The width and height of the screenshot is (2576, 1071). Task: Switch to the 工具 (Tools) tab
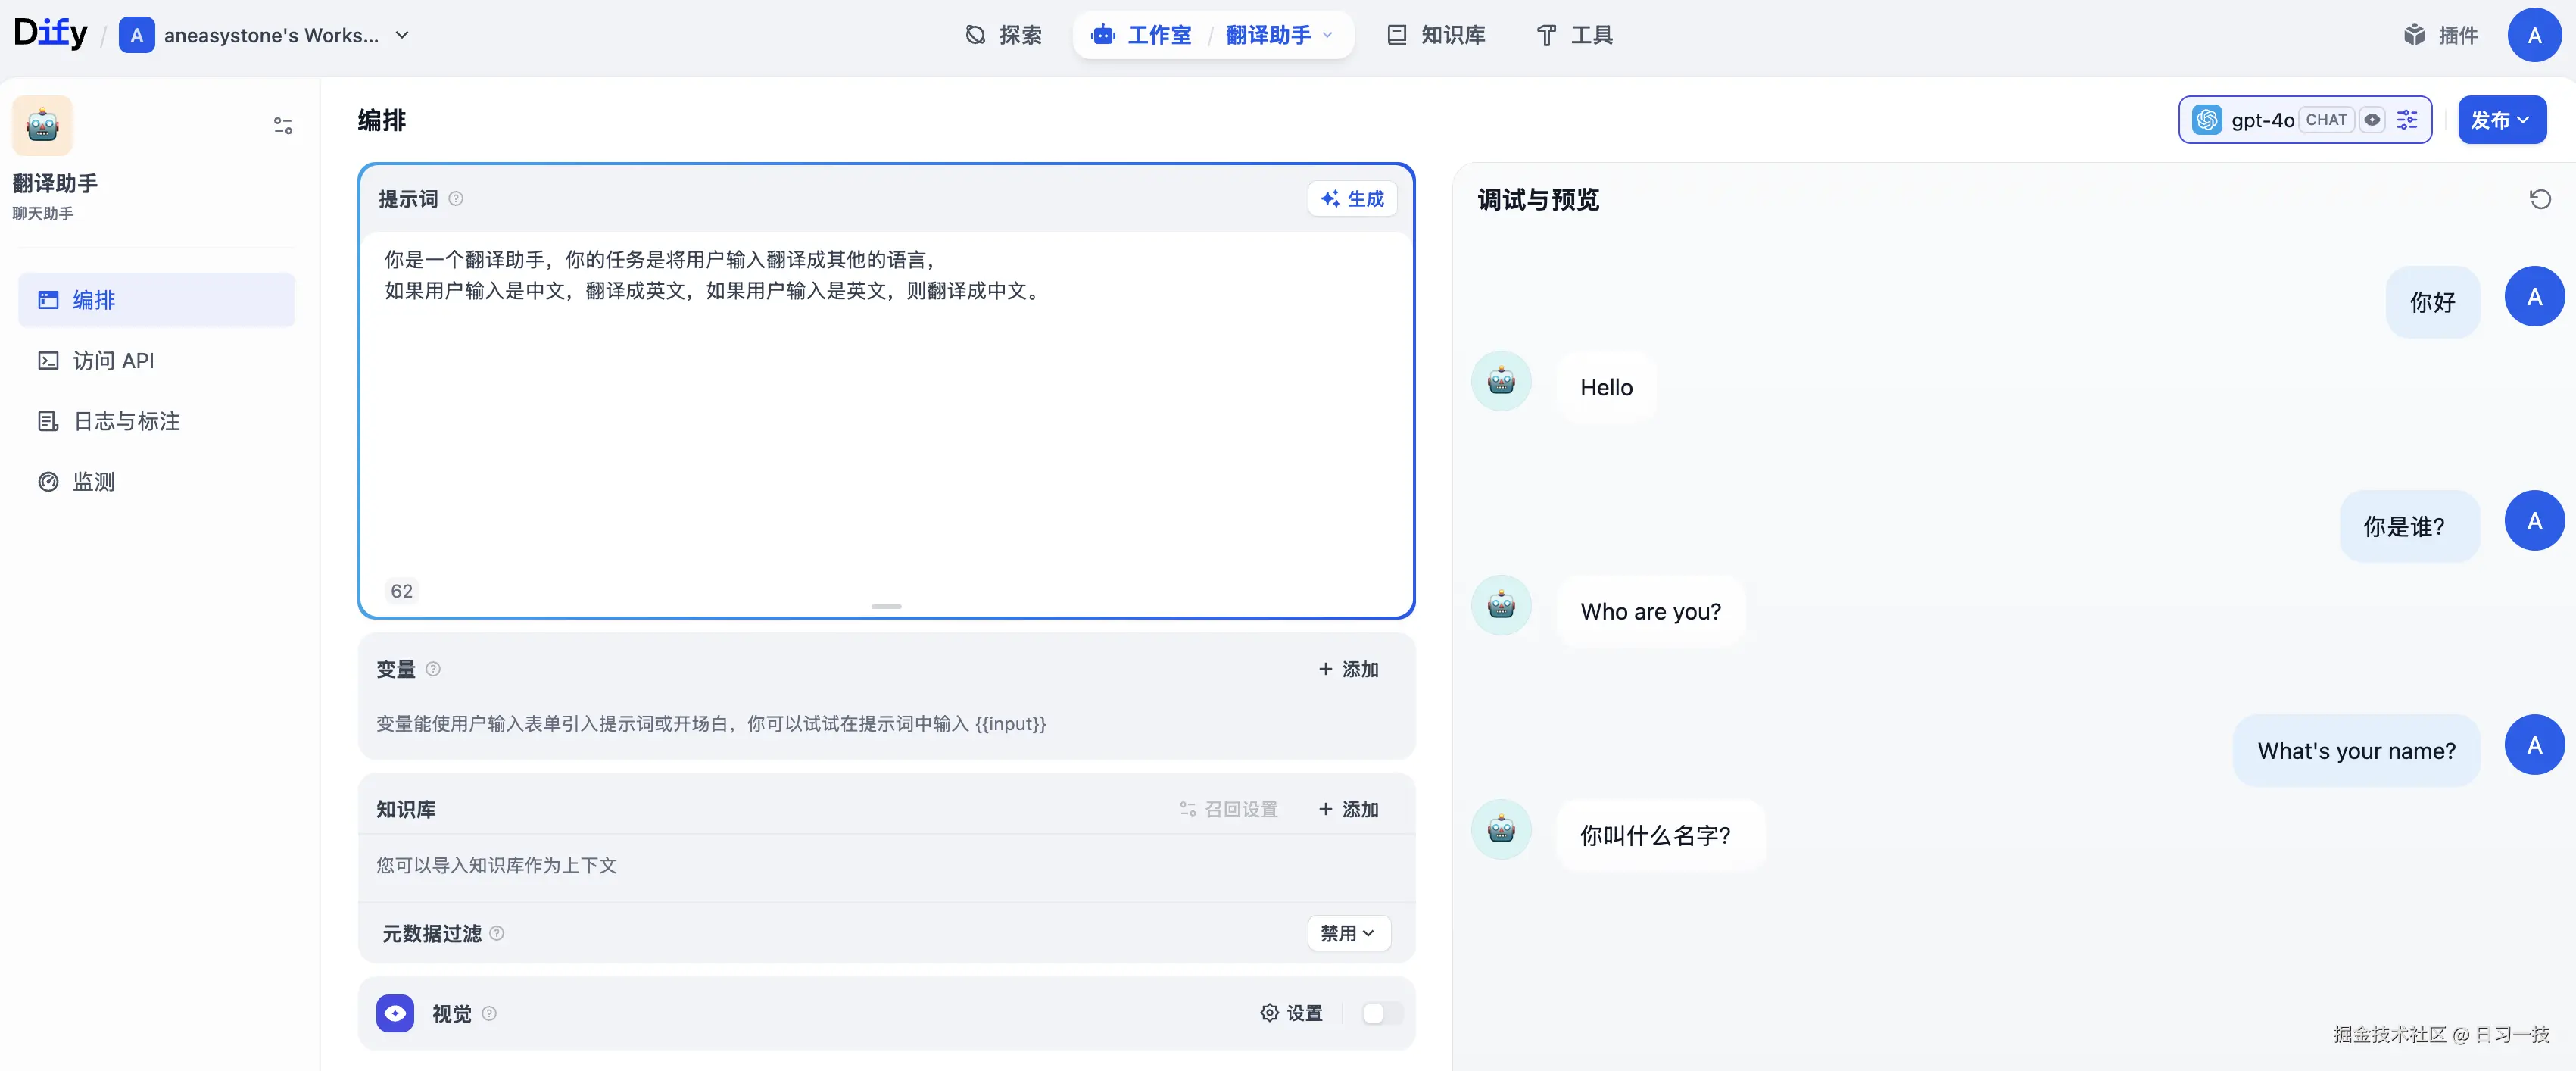coord(1573,34)
